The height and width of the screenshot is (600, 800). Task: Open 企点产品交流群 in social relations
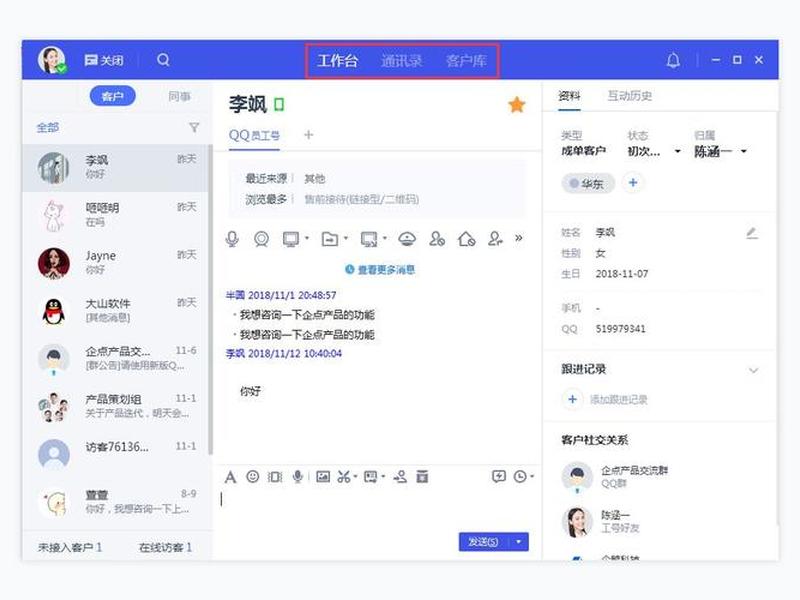(x=615, y=476)
